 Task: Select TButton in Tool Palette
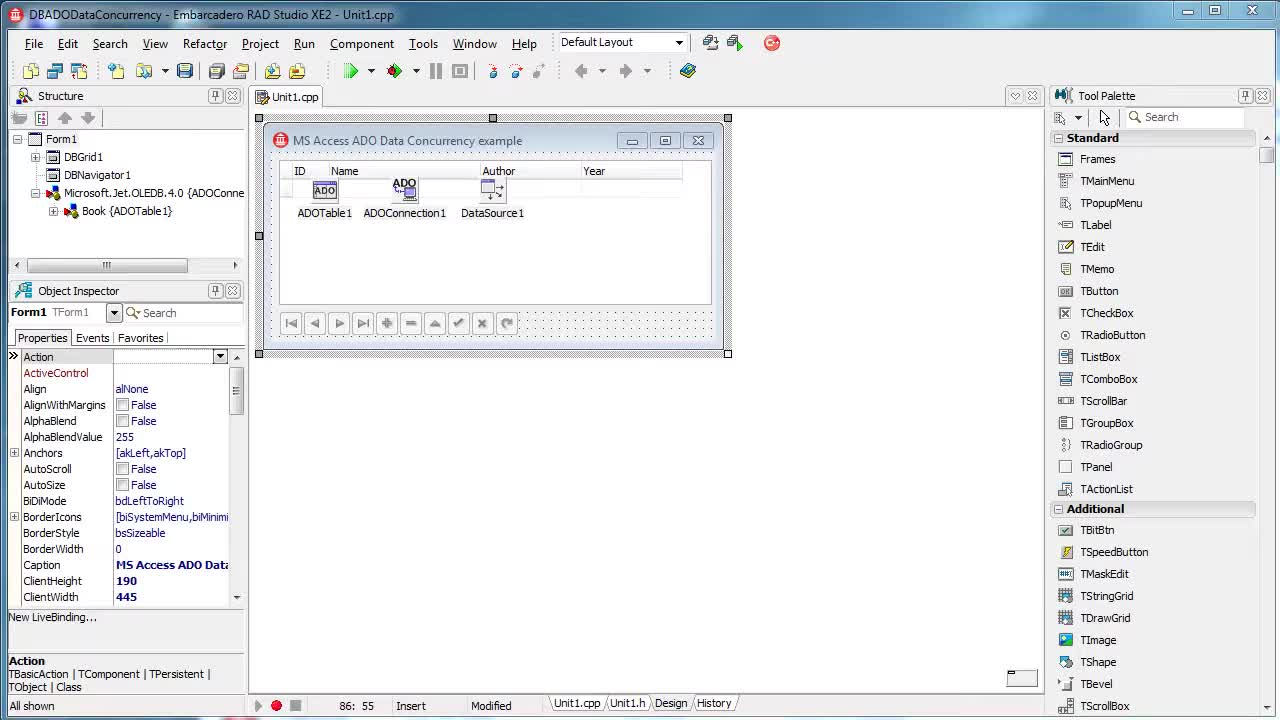(1099, 291)
